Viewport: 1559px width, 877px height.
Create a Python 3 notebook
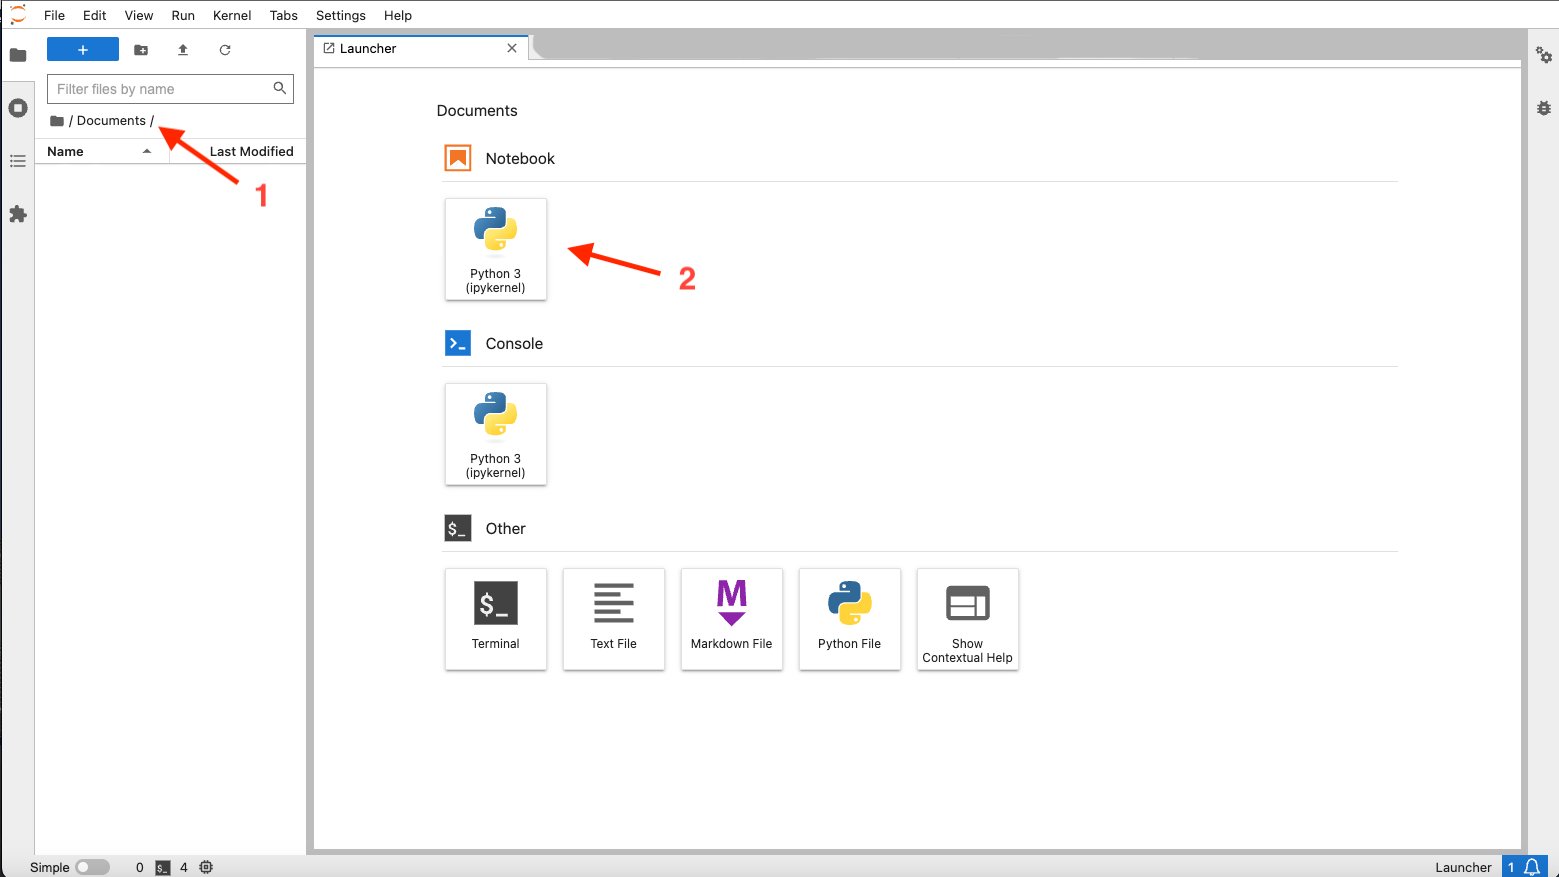click(496, 249)
